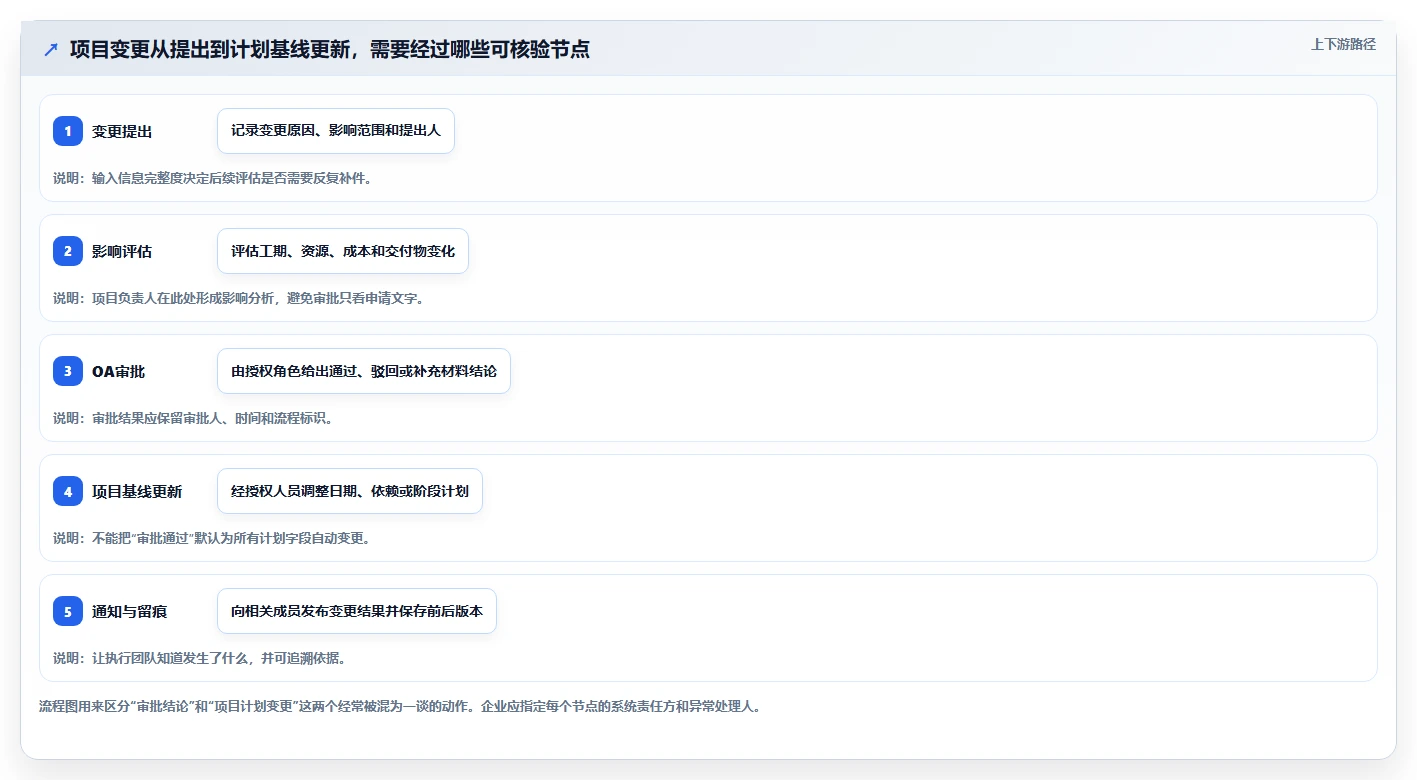Viewport: 1417px width, 780px height.
Task: Click the 由授权角色给出通过、驳回或补充材料结论 box
Action: click(364, 371)
